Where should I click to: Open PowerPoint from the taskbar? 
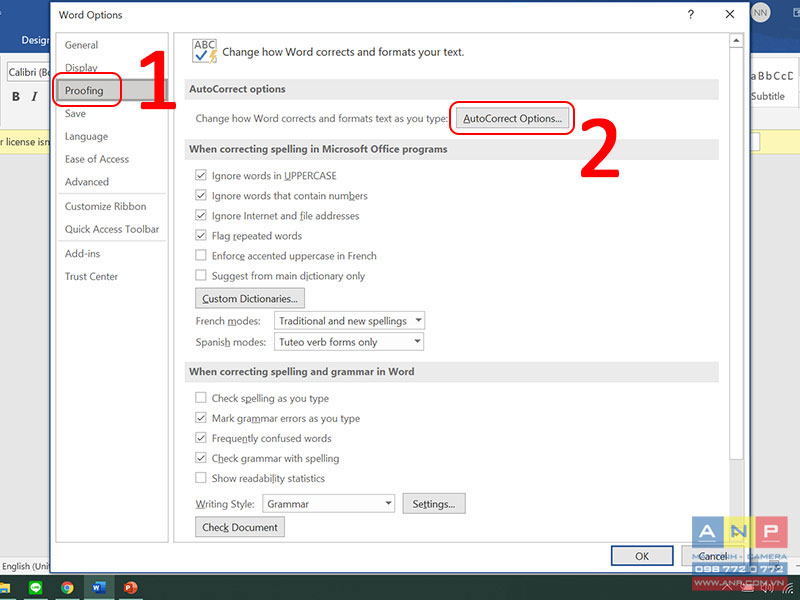click(x=131, y=588)
